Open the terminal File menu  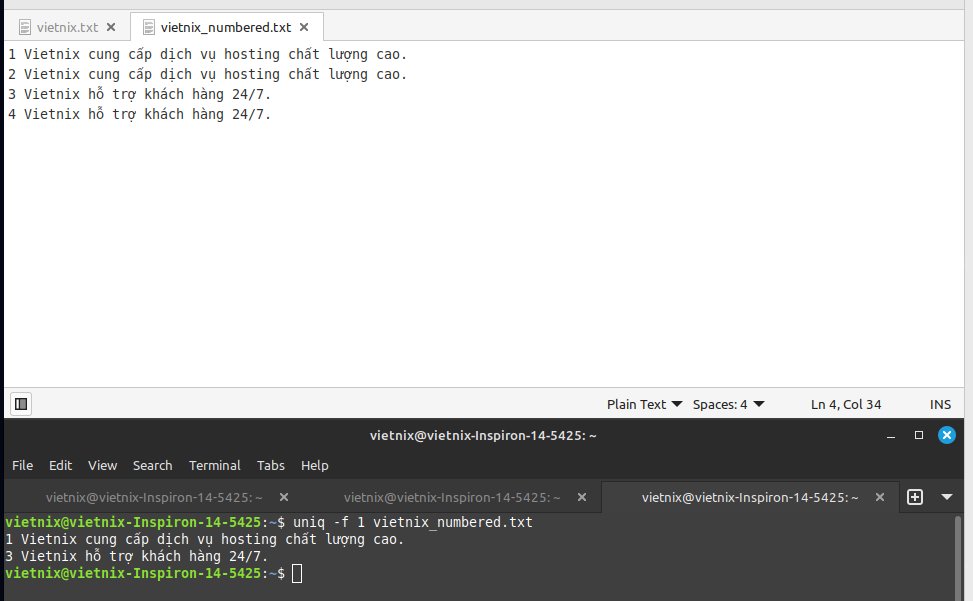point(22,465)
